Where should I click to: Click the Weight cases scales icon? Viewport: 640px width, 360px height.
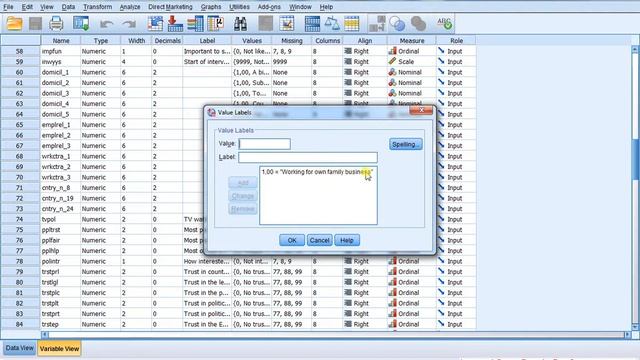coord(332,24)
